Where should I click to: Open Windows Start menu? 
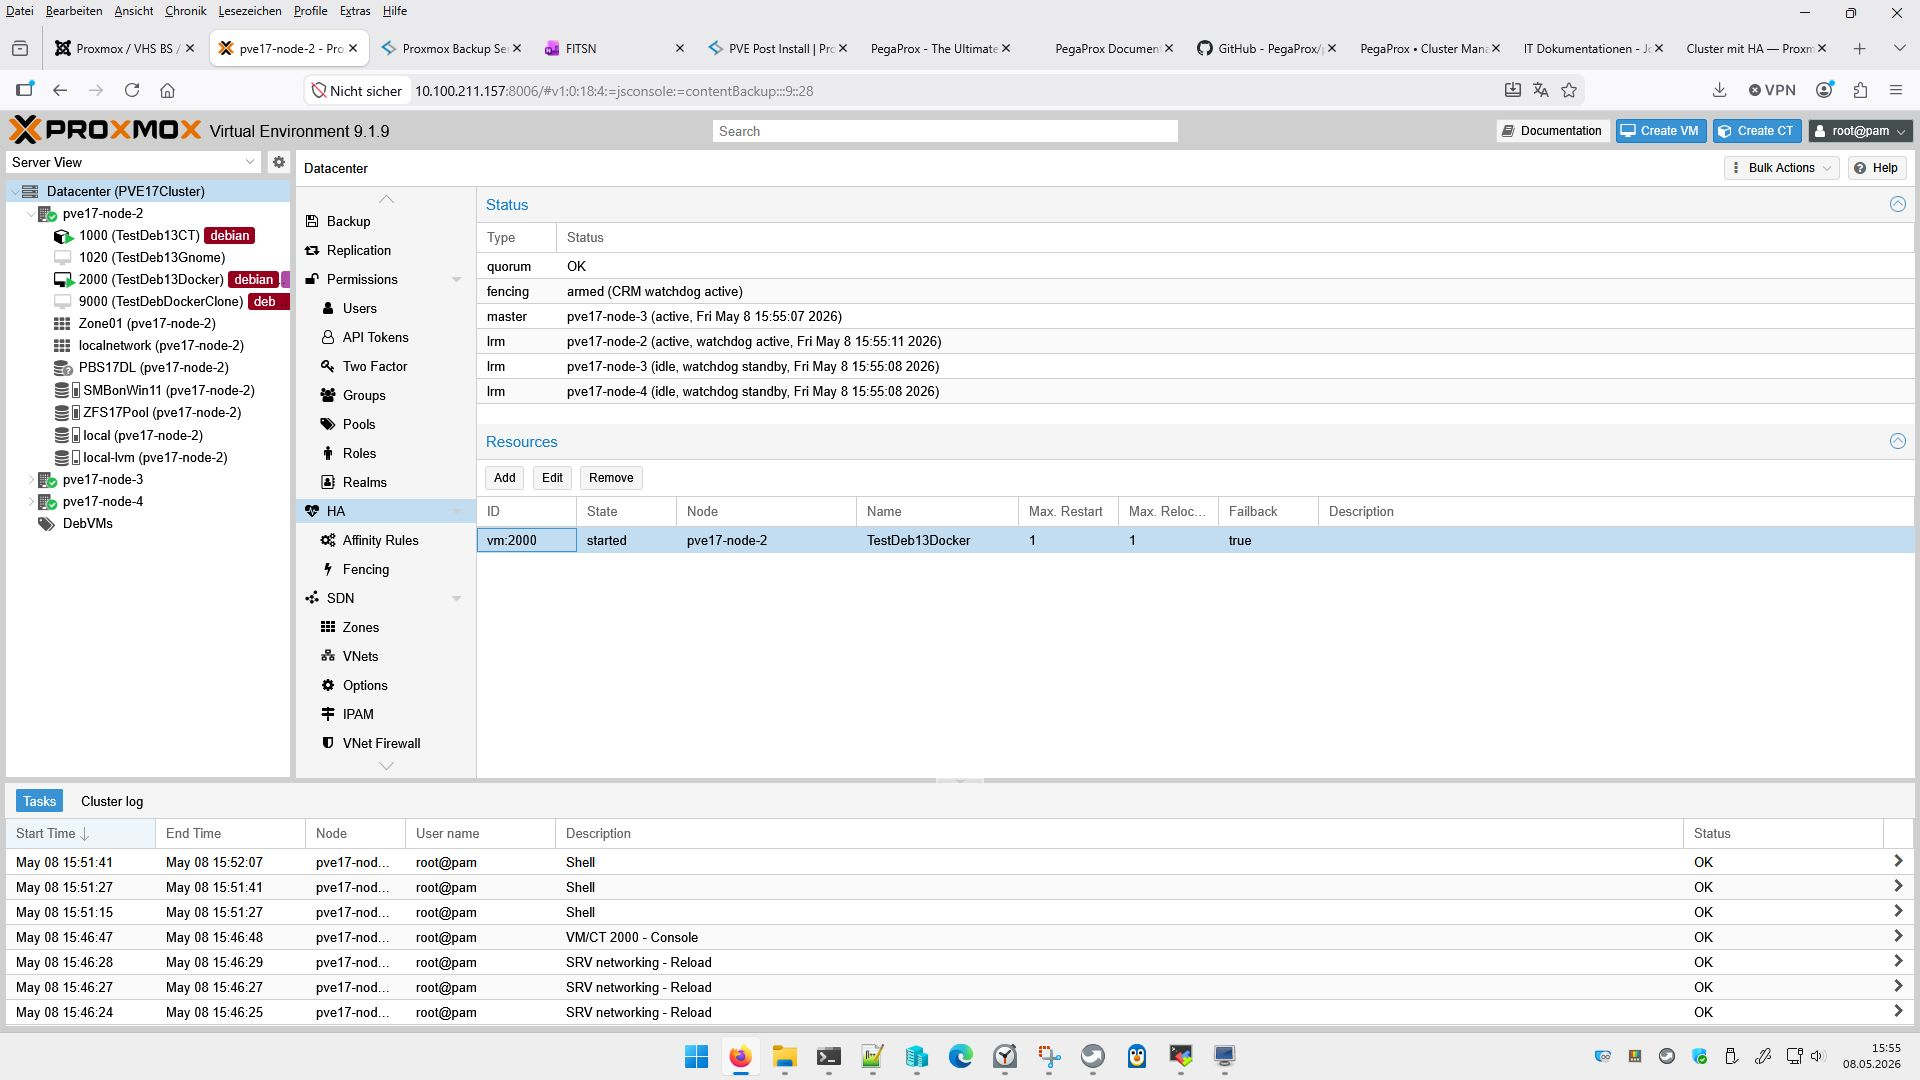696,1056
